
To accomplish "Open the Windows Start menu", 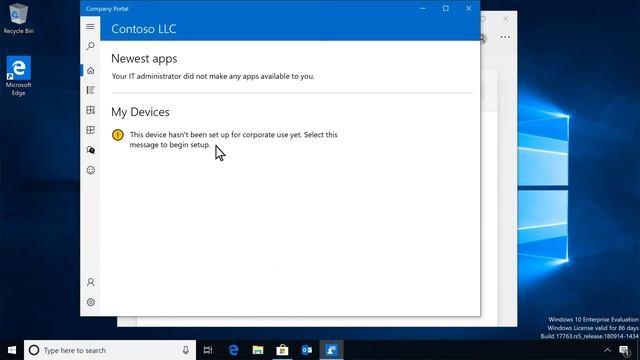I will click(12, 350).
